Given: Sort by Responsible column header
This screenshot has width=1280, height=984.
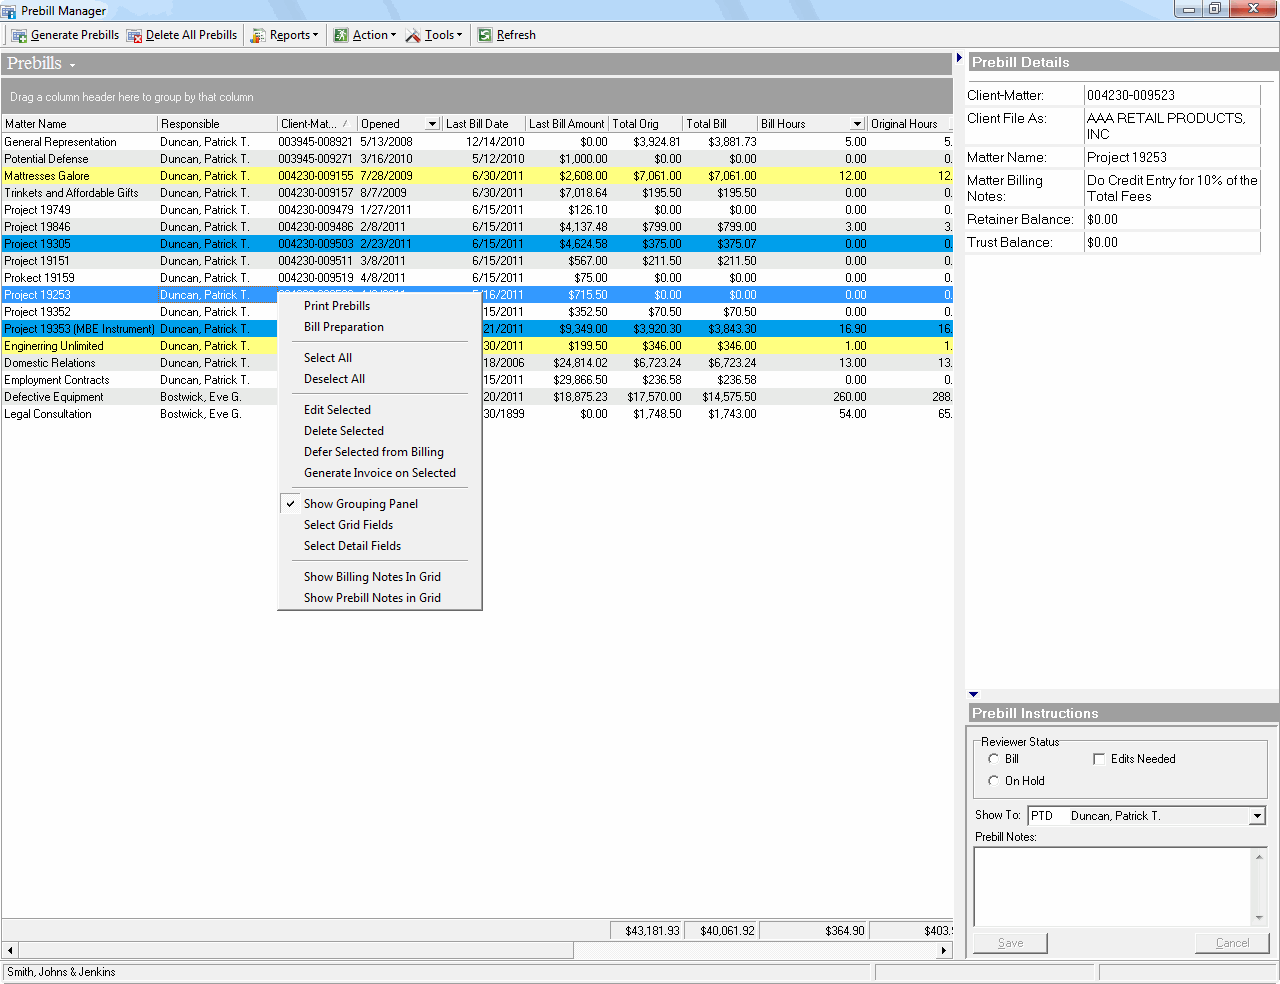Looking at the screenshot, I should tap(217, 124).
